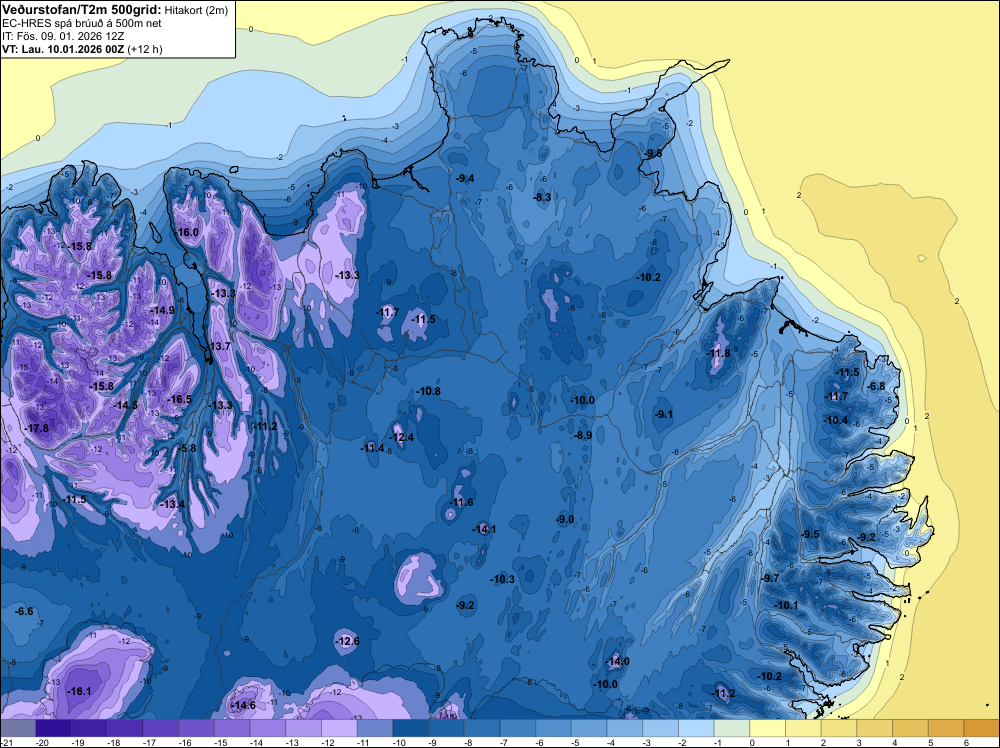Click the -9.1 temperature value
The image size is (1000, 748).
(664, 414)
